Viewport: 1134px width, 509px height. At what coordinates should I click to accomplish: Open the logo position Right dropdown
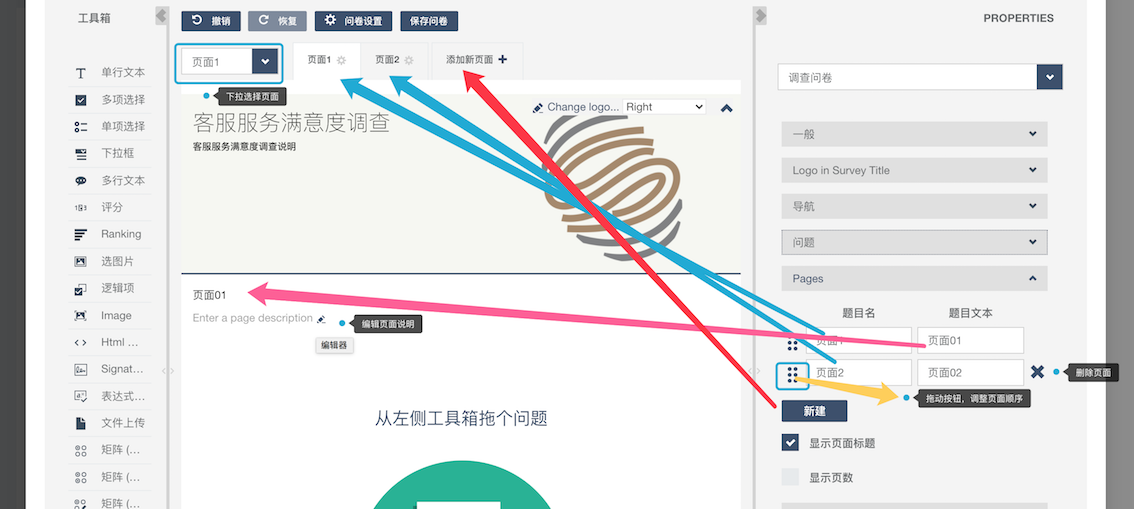pyautogui.click(x=664, y=107)
